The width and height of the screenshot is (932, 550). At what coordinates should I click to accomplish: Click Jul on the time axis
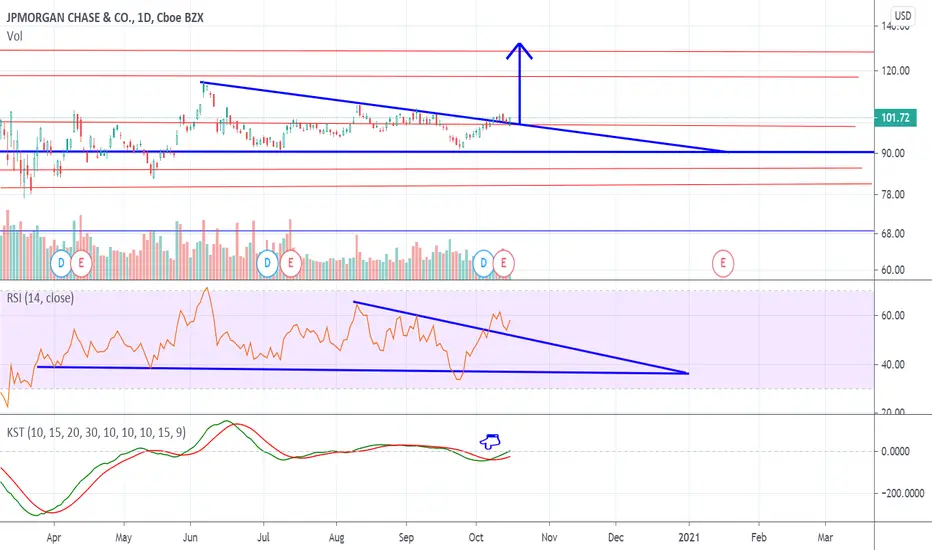263,538
